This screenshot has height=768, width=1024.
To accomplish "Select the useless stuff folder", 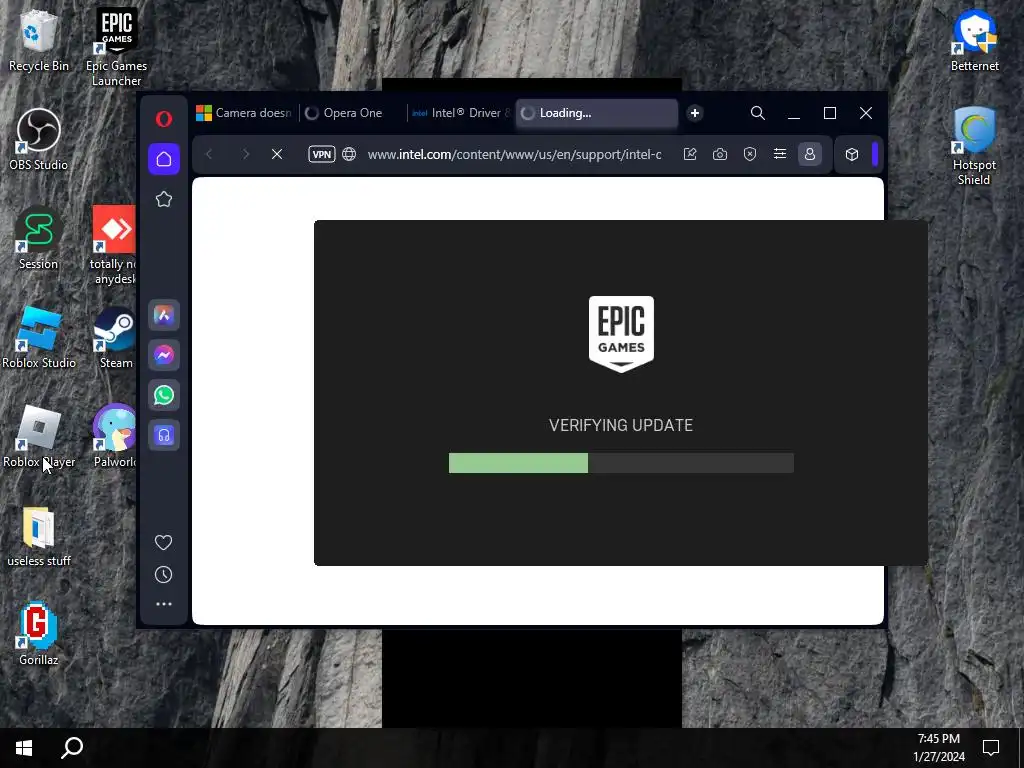I will point(39,536).
